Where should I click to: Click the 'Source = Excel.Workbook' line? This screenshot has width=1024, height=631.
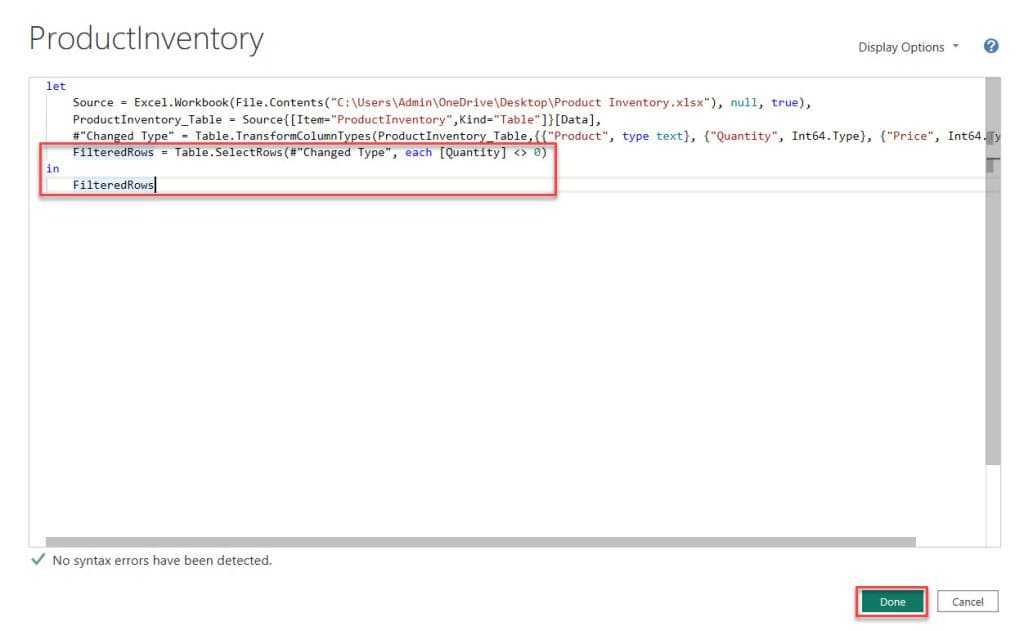coord(441,103)
